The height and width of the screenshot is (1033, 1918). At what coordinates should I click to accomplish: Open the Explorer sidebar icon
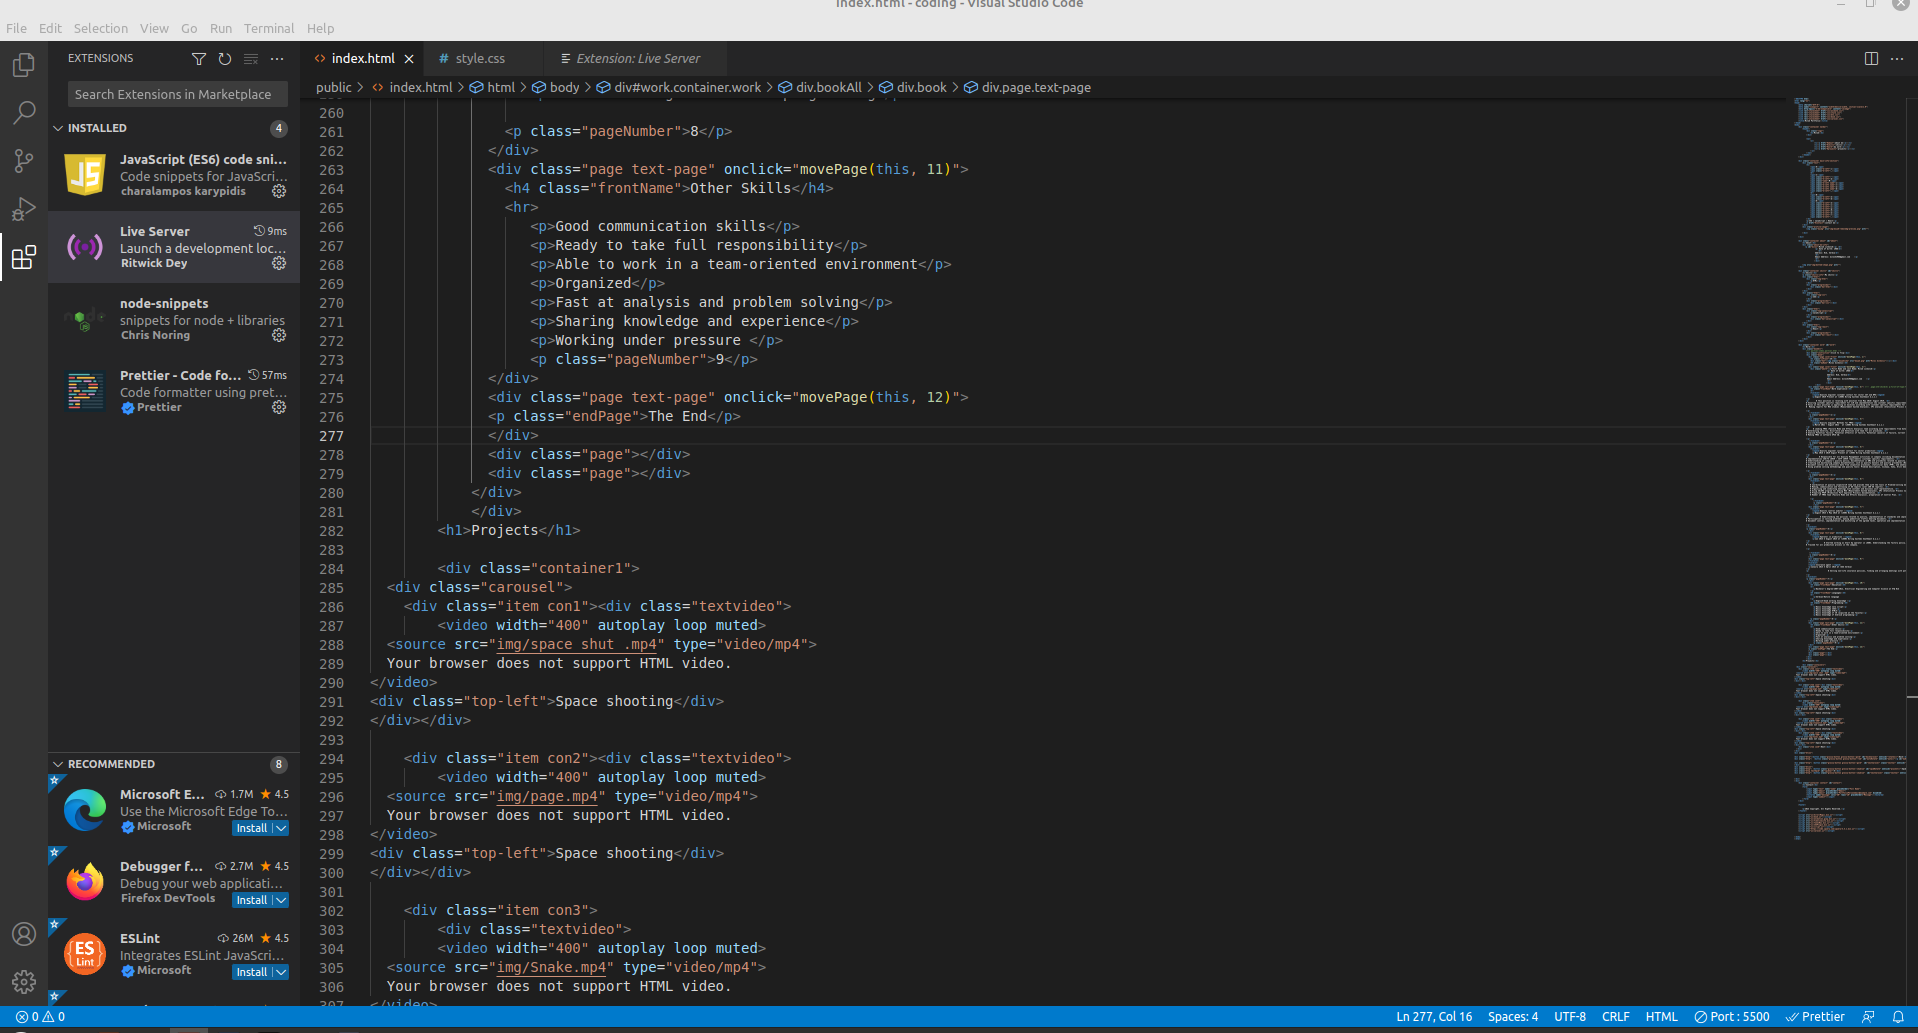pos(23,64)
